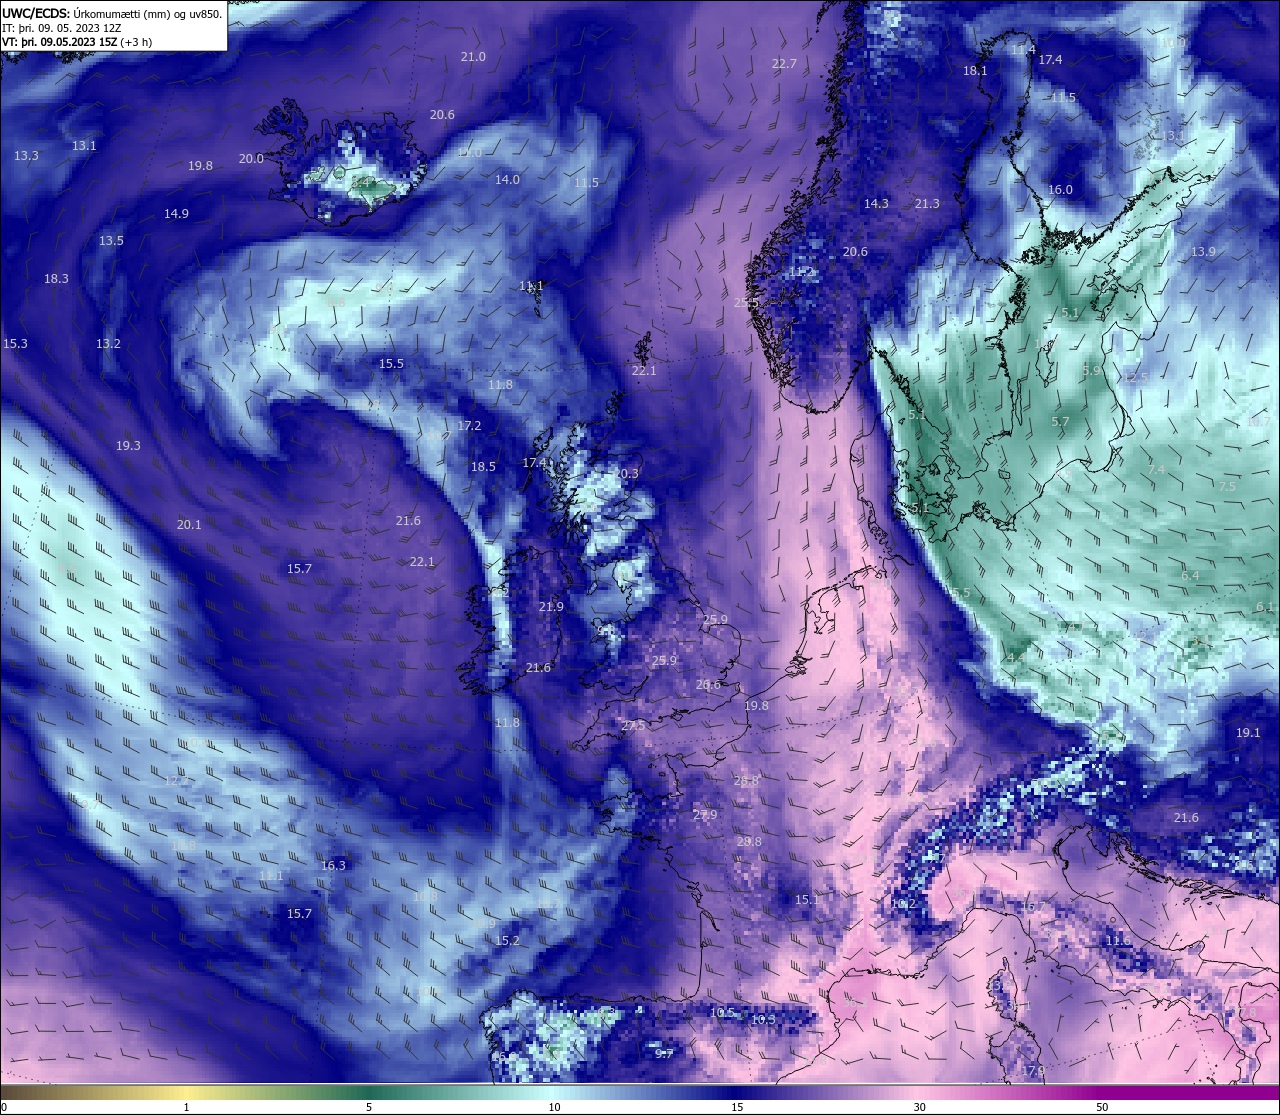Click the legend label '1' on the color scale

tap(186, 1107)
